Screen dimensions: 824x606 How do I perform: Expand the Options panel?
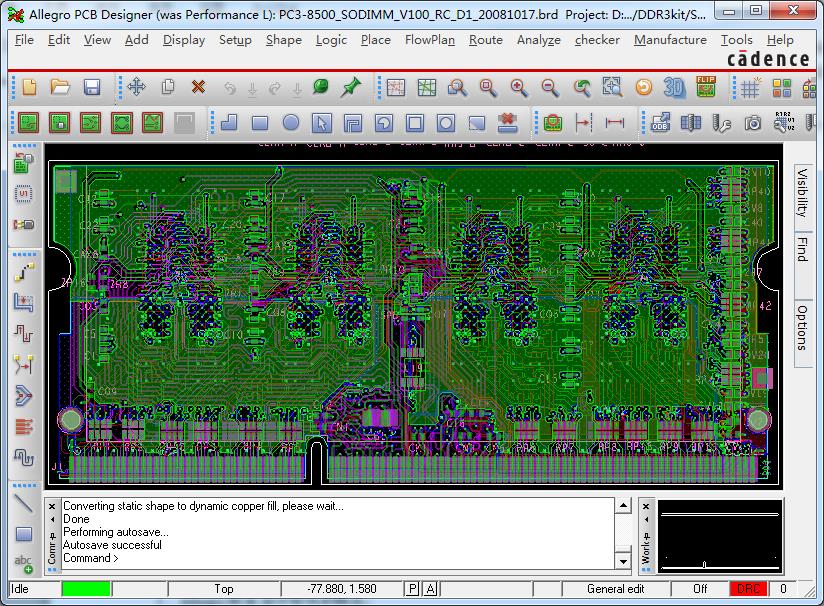803,332
